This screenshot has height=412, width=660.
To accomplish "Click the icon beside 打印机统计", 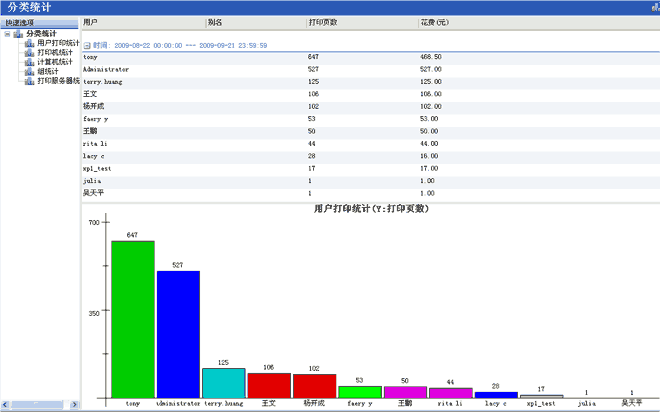I will pyautogui.click(x=29, y=53).
